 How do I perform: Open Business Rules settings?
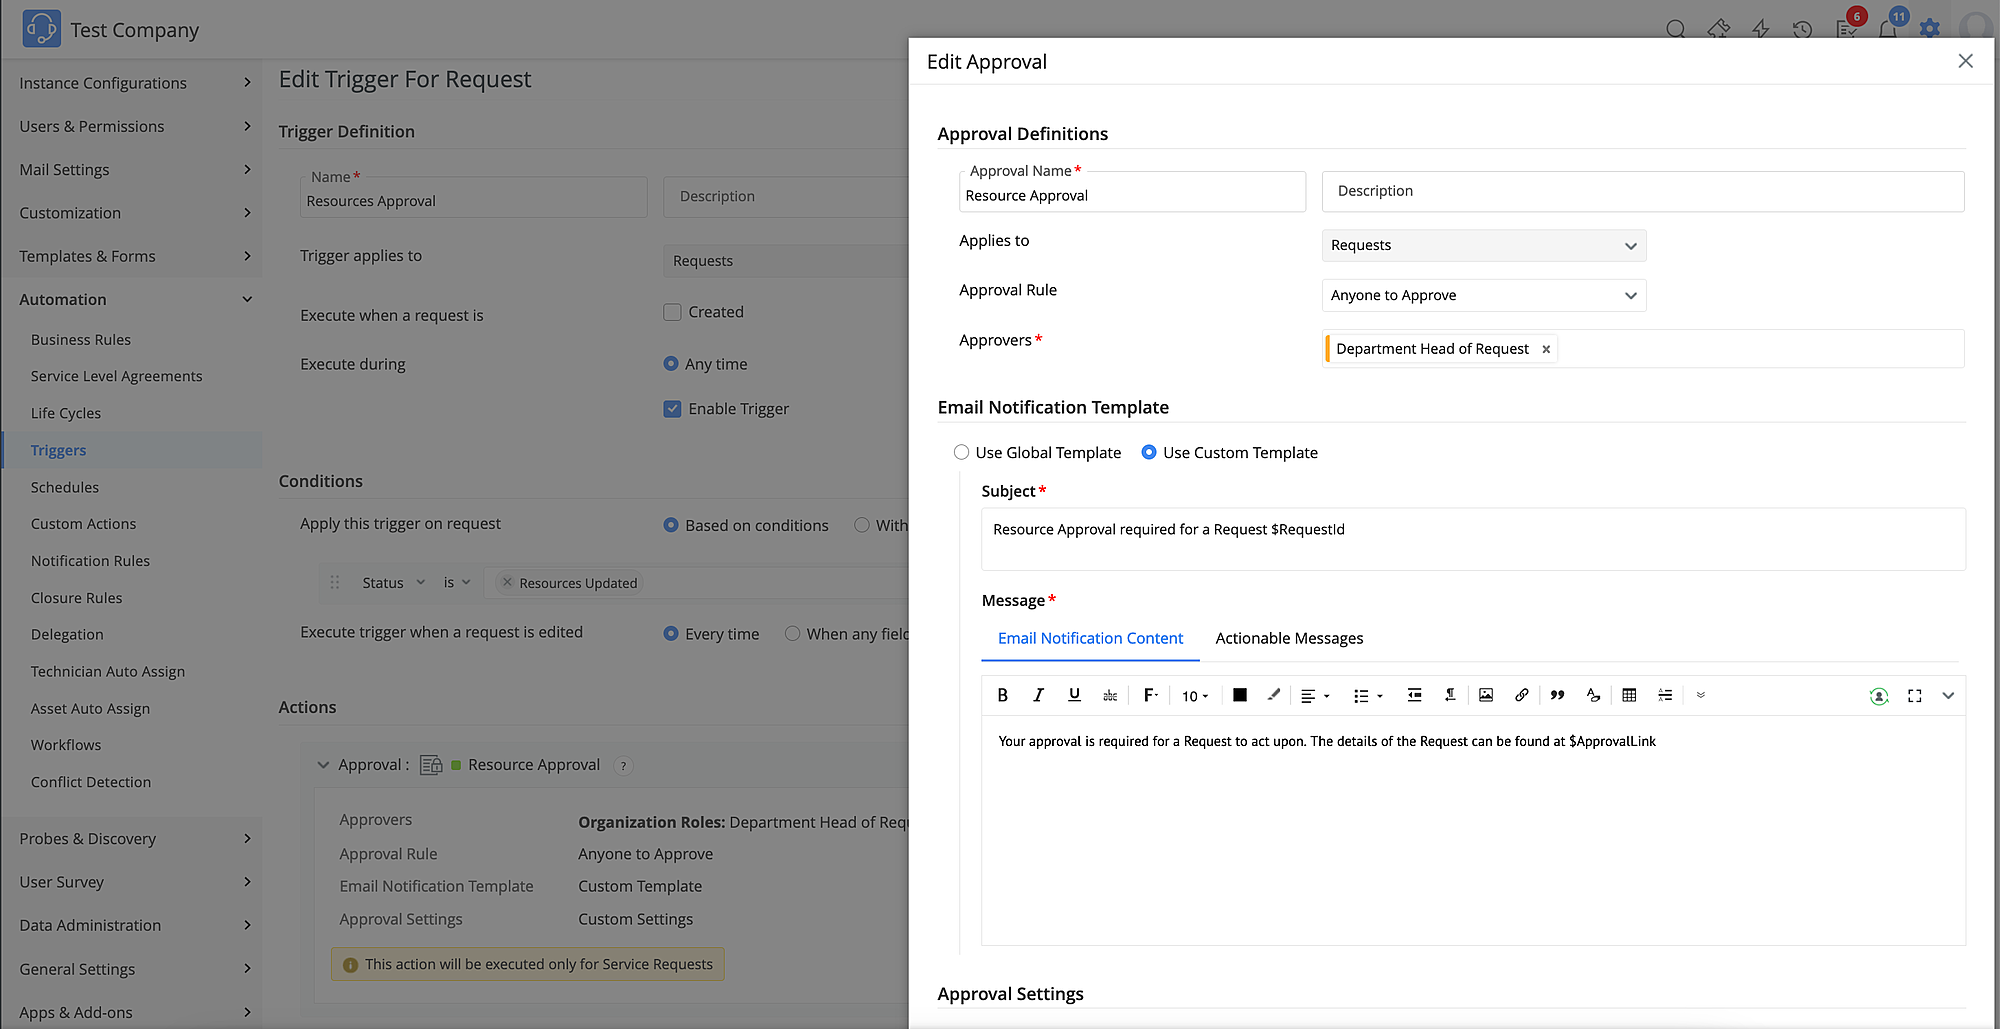pos(81,339)
